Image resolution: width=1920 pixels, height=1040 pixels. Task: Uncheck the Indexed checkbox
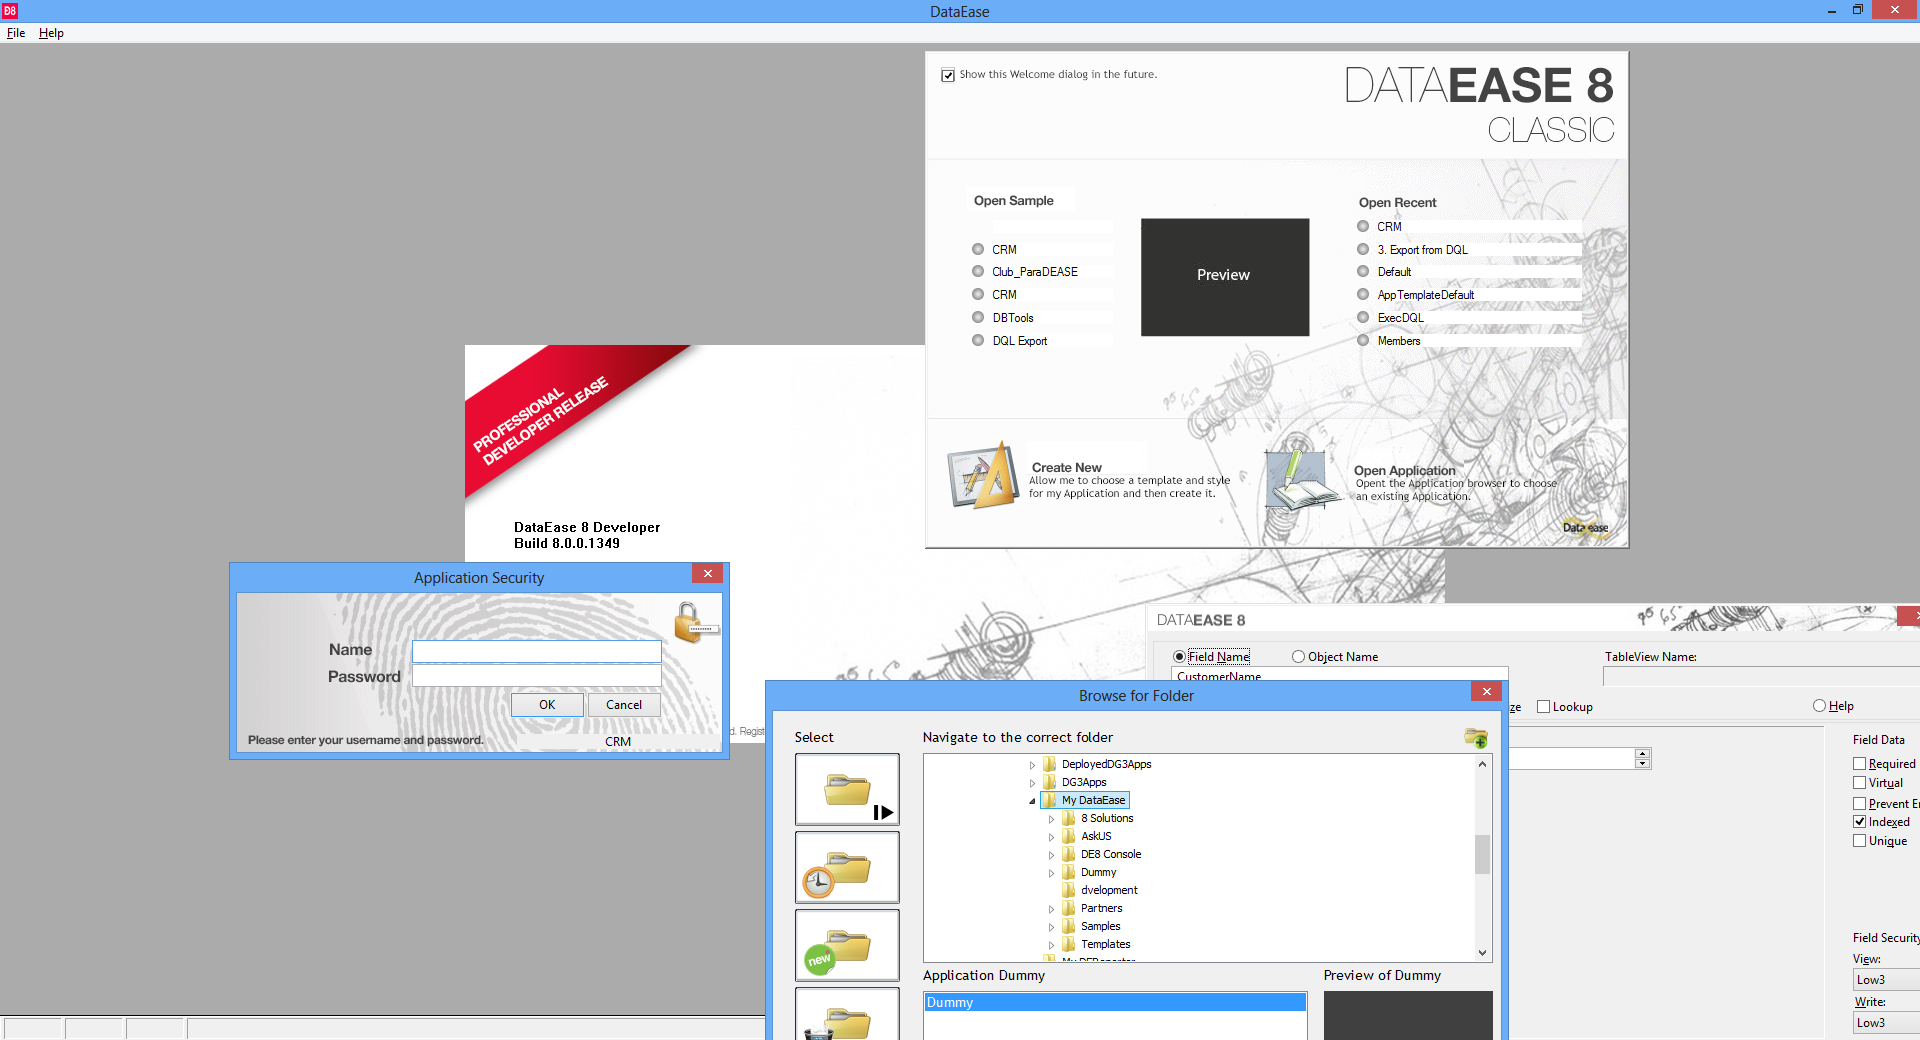coord(1860,822)
